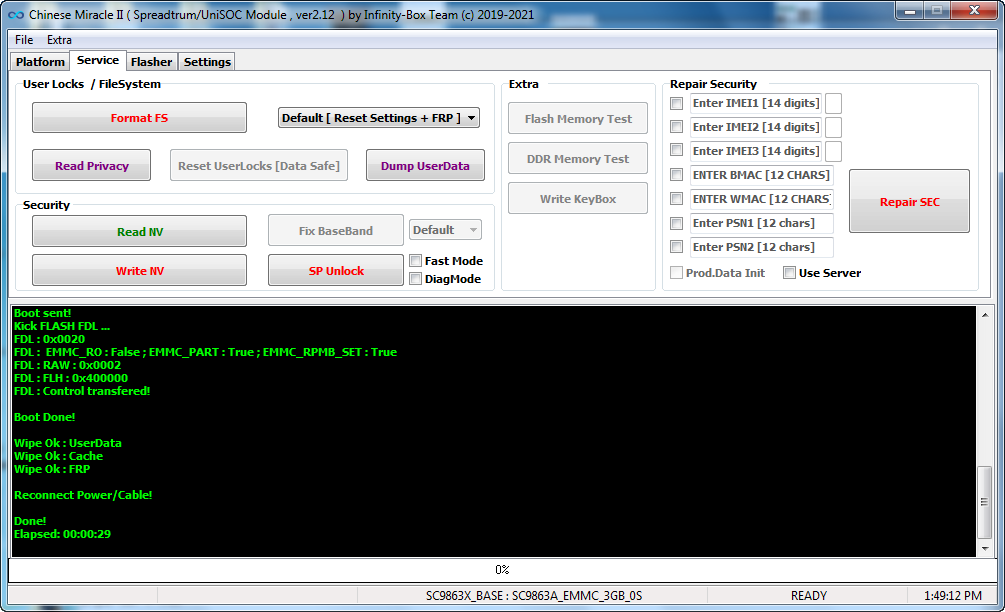Click the small check-digit box after IMEI2
This screenshot has height=612, width=1005.
[833, 127]
